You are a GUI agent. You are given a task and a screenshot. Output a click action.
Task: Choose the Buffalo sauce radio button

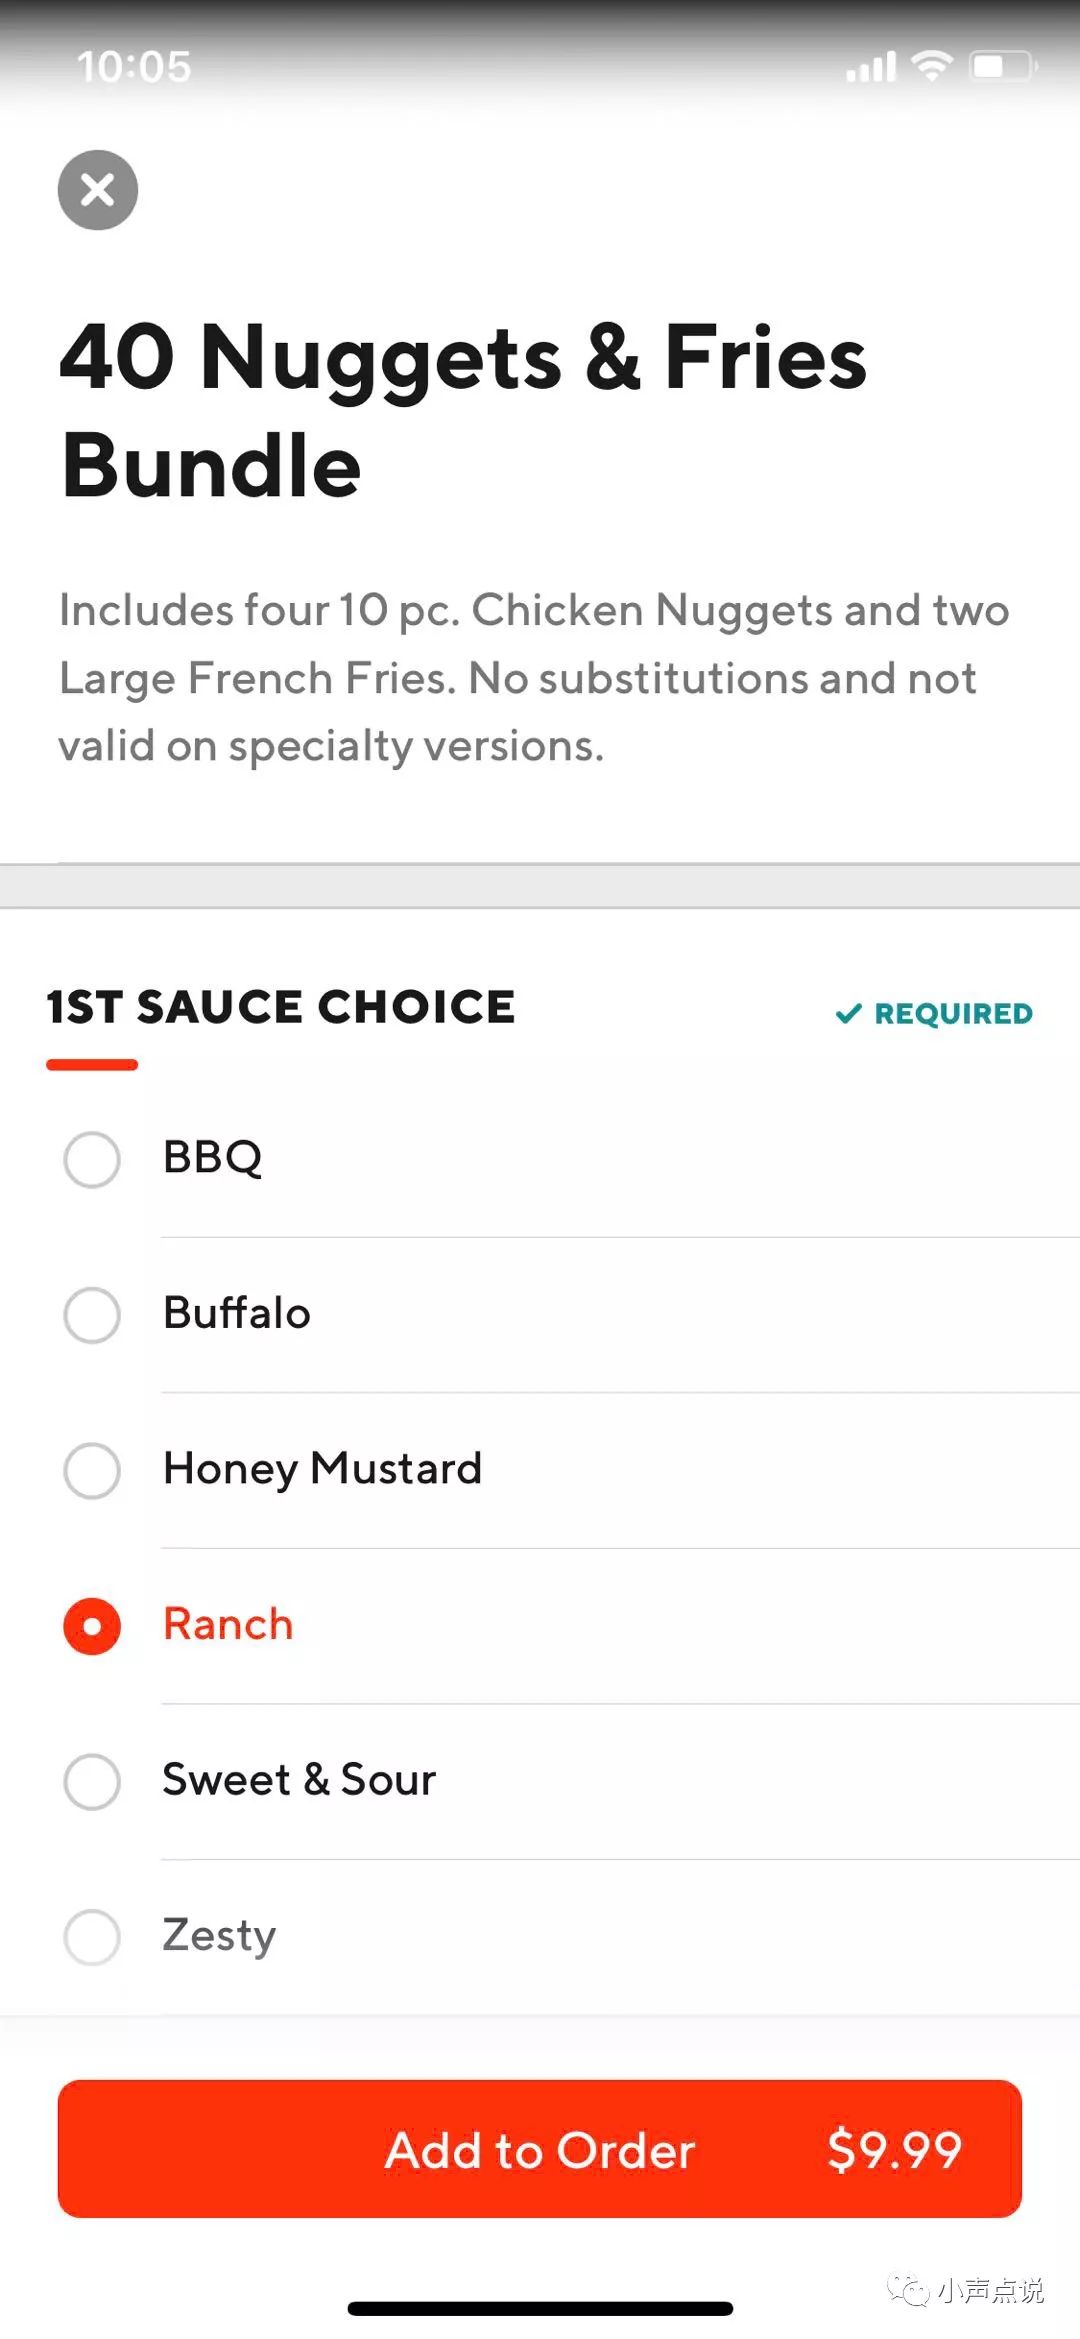(92, 1314)
